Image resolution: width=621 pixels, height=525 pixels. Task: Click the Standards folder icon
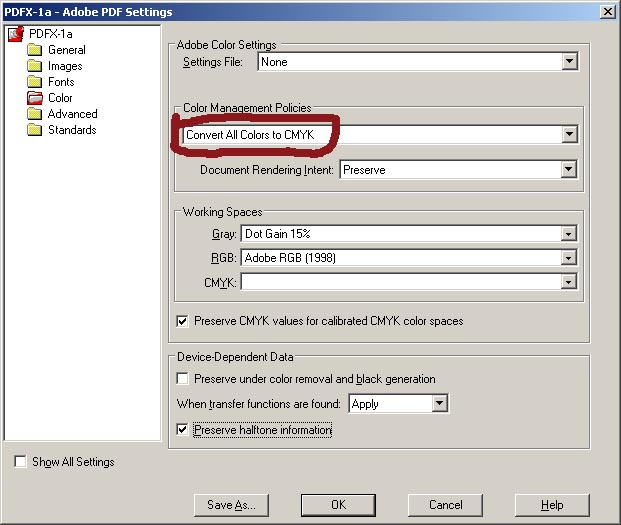click(34, 130)
